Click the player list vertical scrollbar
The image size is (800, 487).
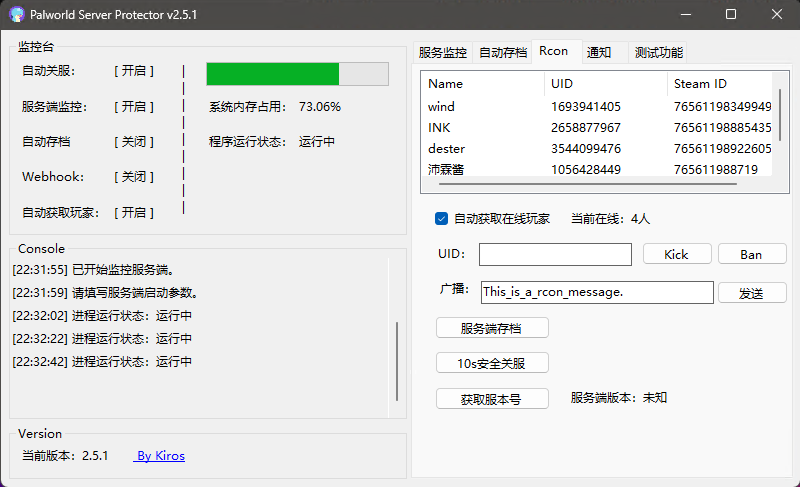pyautogui.click(x=780, y=115)
